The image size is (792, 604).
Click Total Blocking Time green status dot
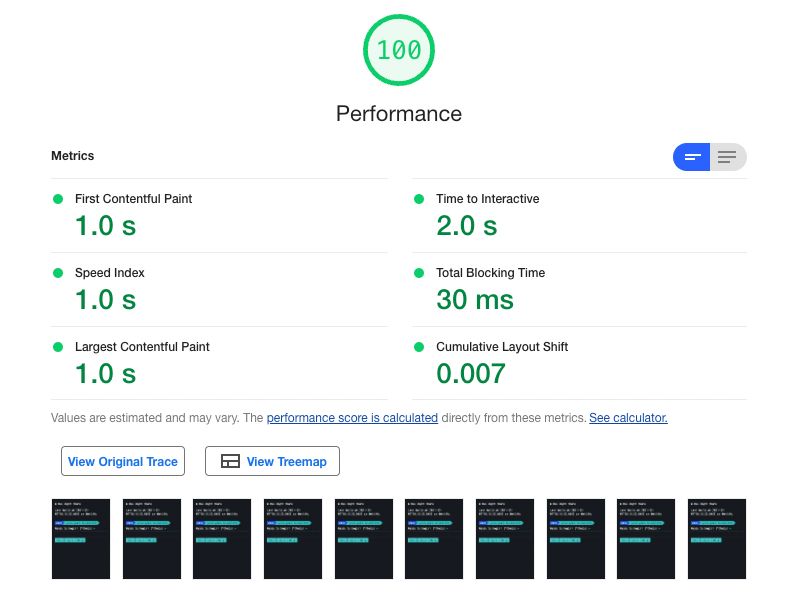tap(420, 273)
